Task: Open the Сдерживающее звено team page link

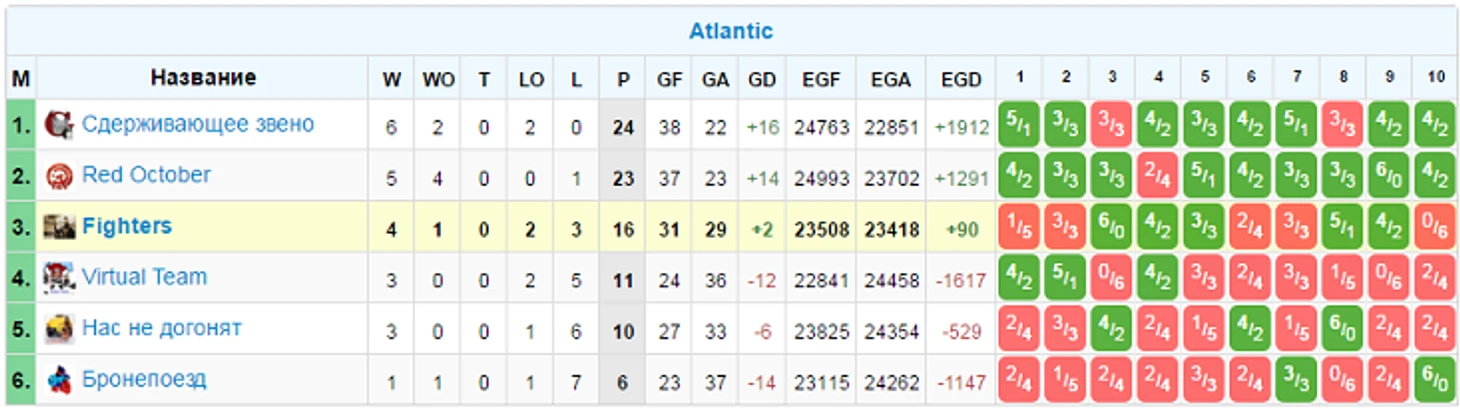Action: [x=197, y=124]
